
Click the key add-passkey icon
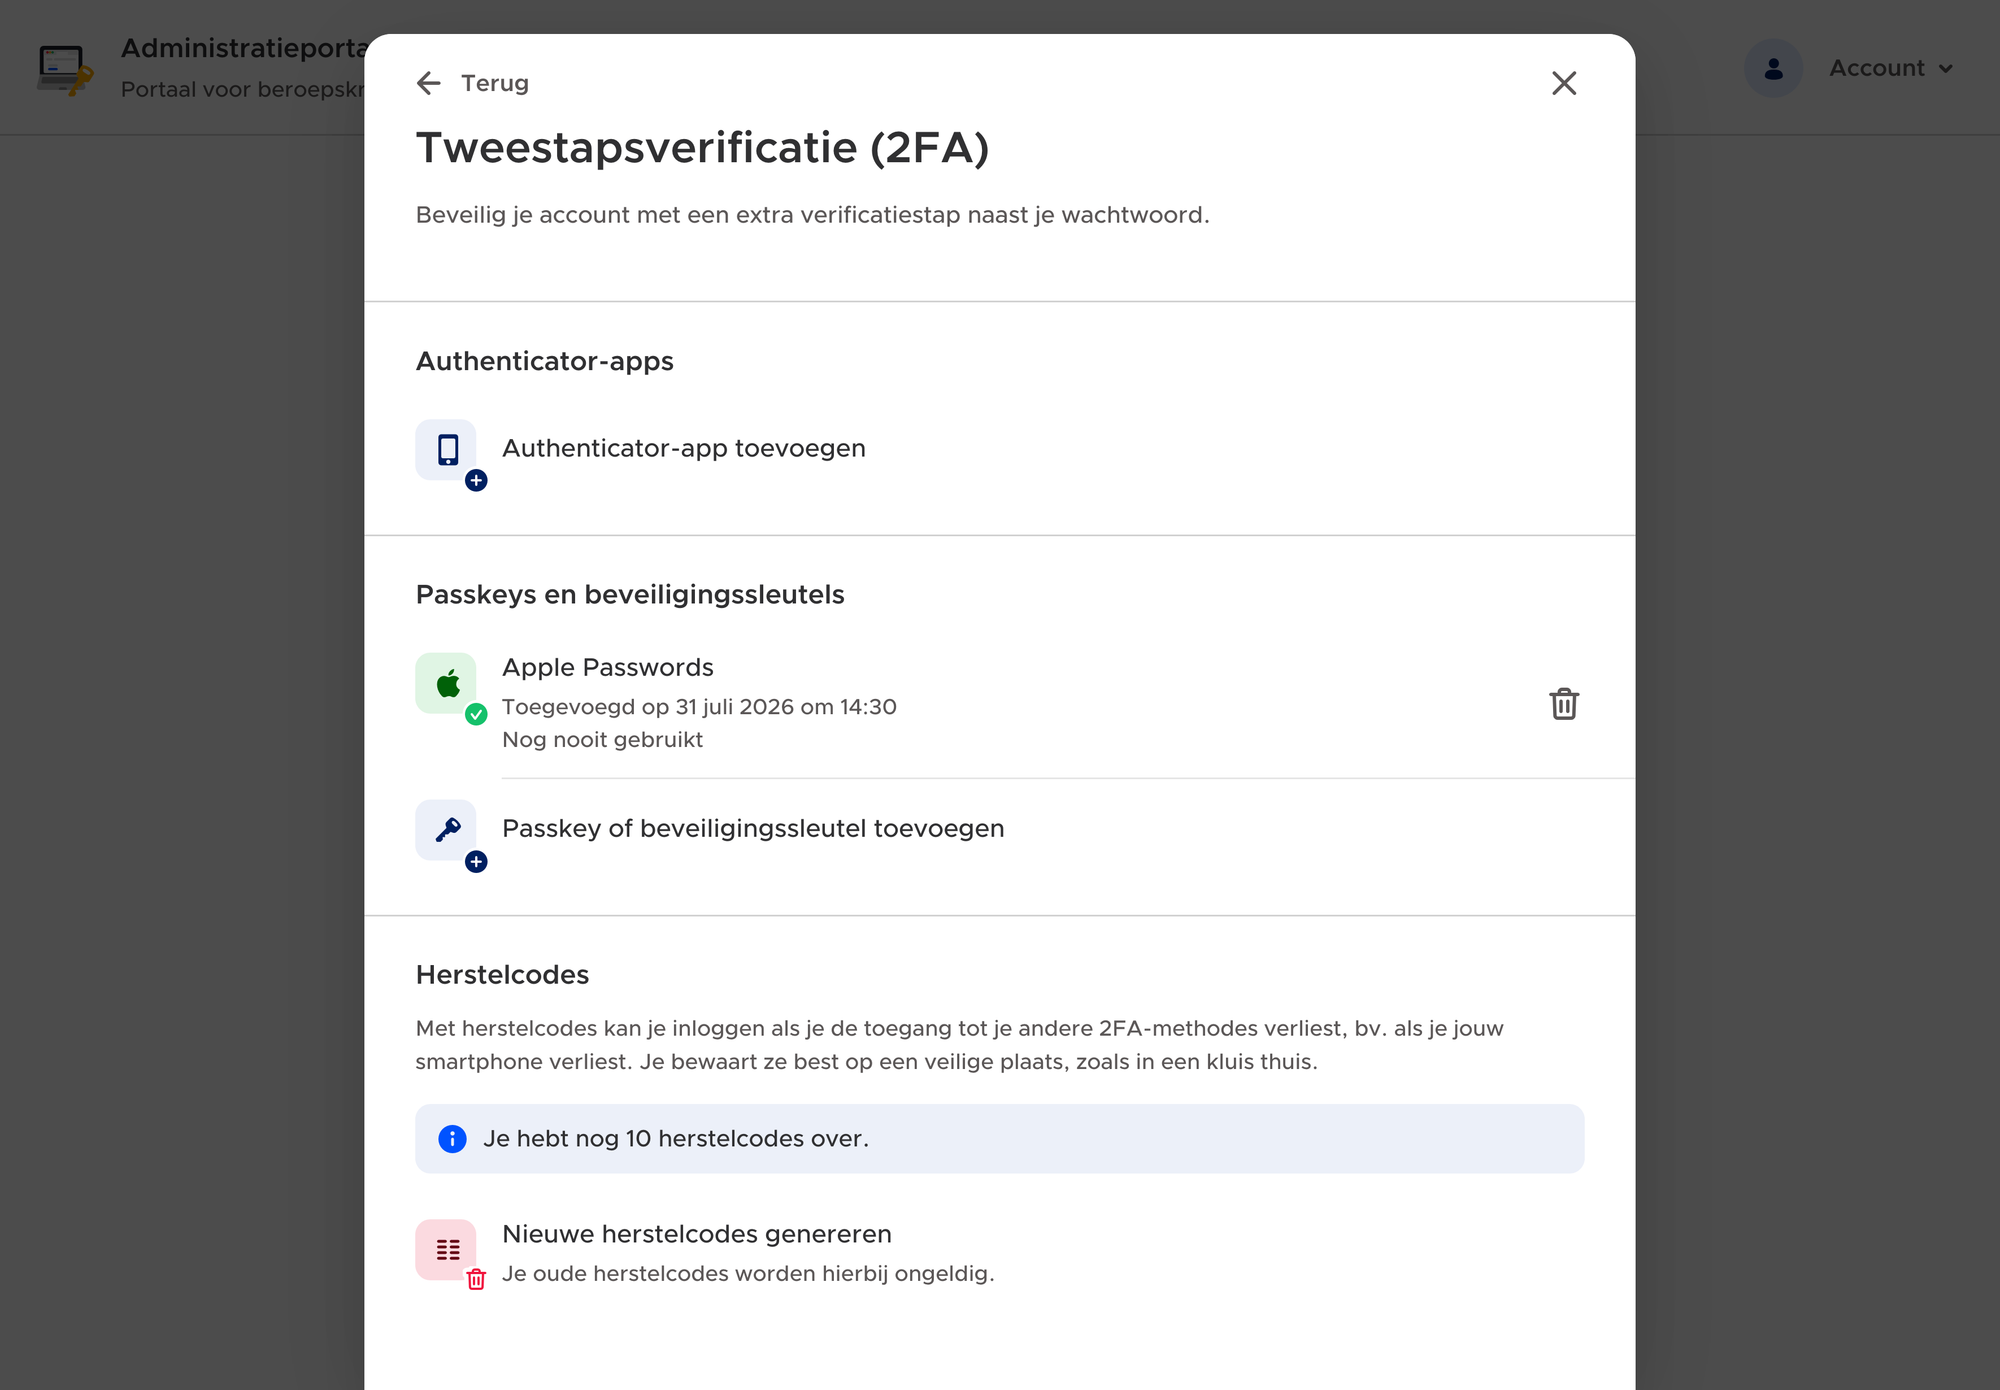446,829
